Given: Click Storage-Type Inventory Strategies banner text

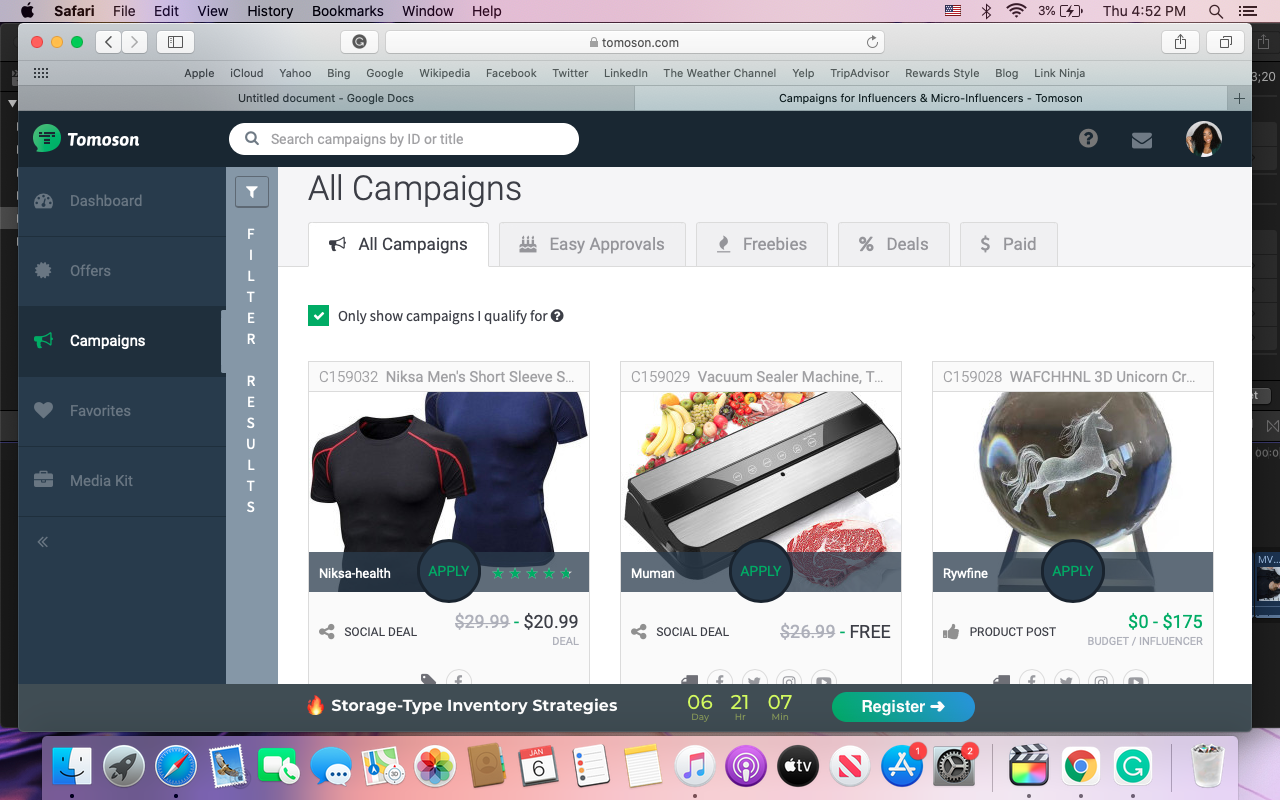Looking at the screenshot, I should tap(474, 706).
